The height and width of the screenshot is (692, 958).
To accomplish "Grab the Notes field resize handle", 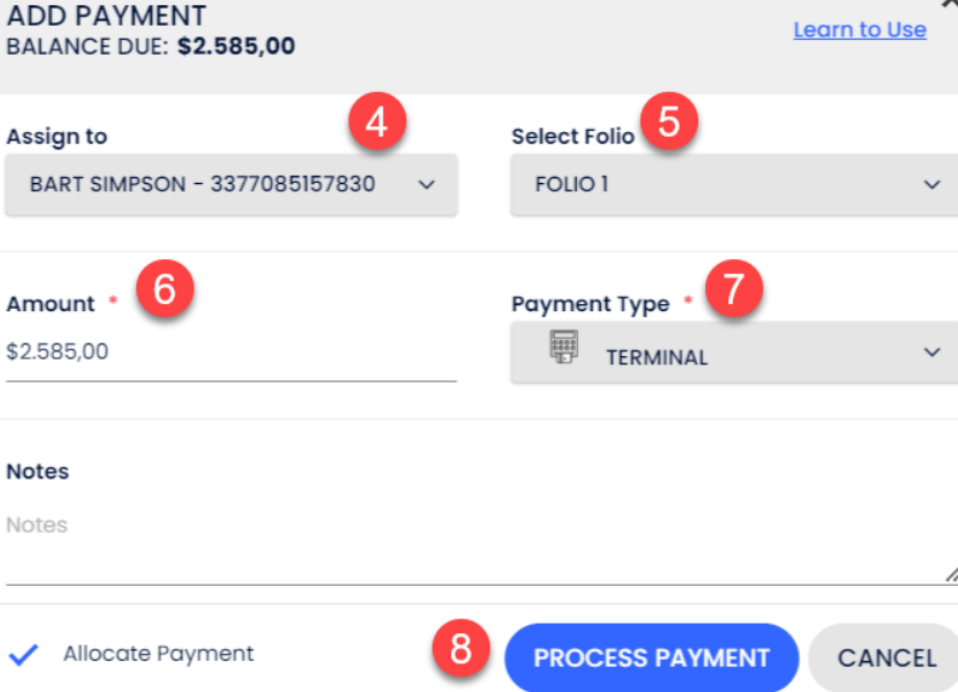I will coord(950,574).
